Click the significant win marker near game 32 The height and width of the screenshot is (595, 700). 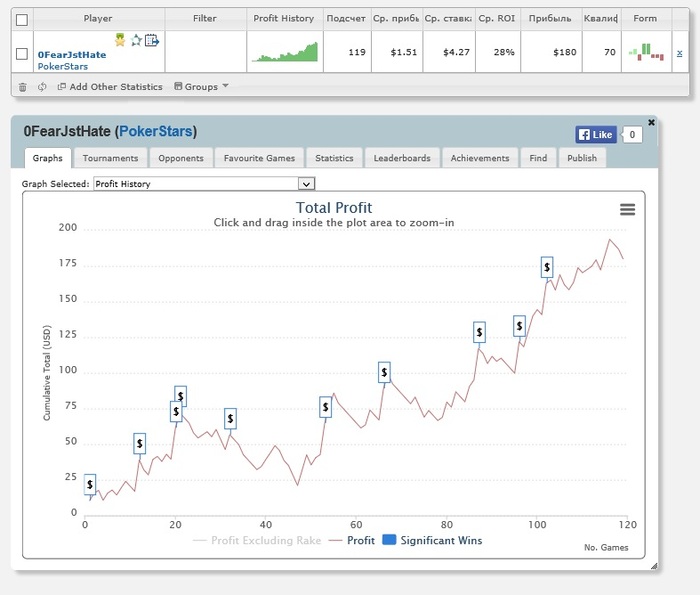[x=230, y=419]
